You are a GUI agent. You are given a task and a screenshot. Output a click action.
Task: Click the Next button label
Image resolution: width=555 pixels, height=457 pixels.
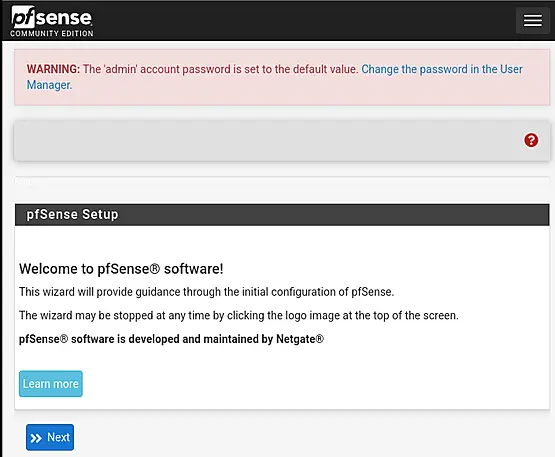[58, 437]
